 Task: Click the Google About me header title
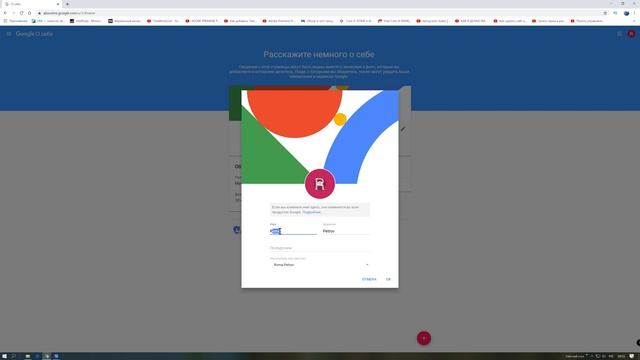tap(34, 34)
